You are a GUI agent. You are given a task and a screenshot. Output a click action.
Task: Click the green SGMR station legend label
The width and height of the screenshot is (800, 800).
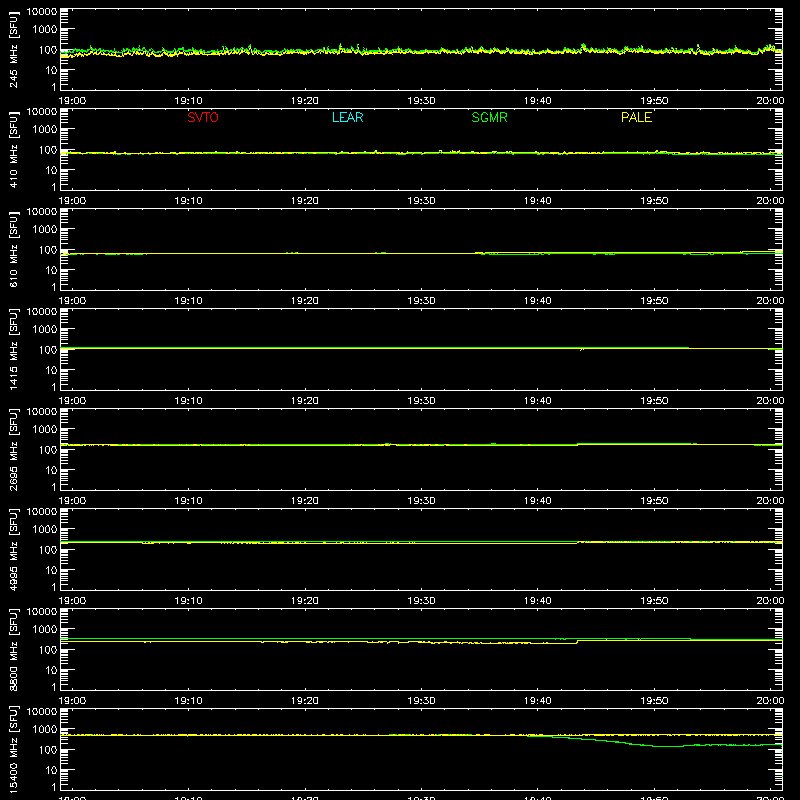point(489,117)
